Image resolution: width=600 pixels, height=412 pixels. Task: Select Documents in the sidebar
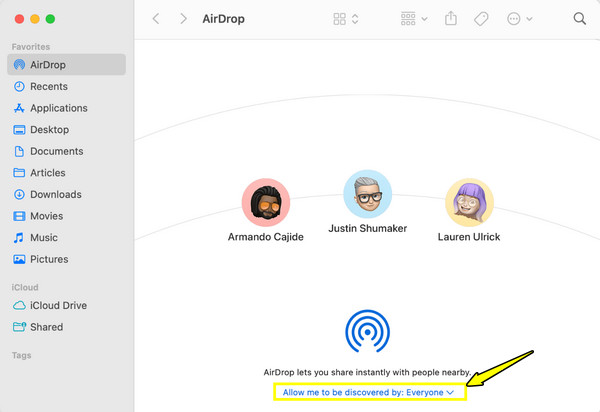click(66, 151)
